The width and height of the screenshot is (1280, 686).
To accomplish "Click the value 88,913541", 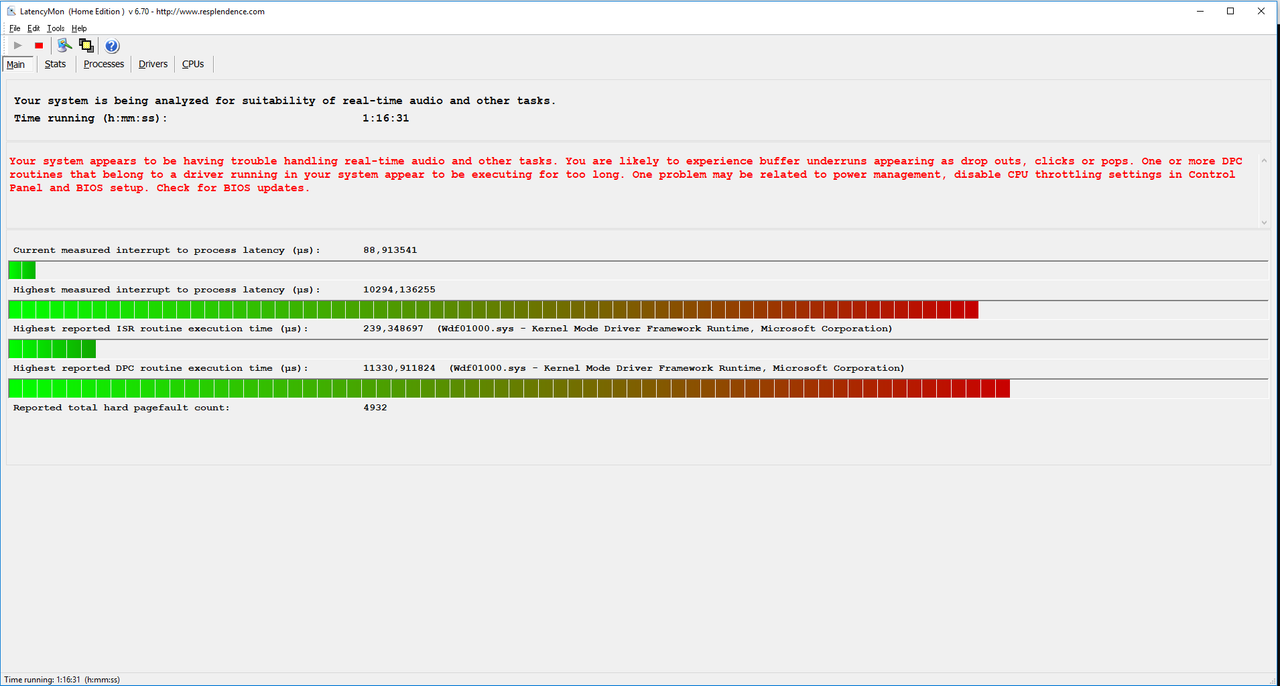I will point(390,250).
